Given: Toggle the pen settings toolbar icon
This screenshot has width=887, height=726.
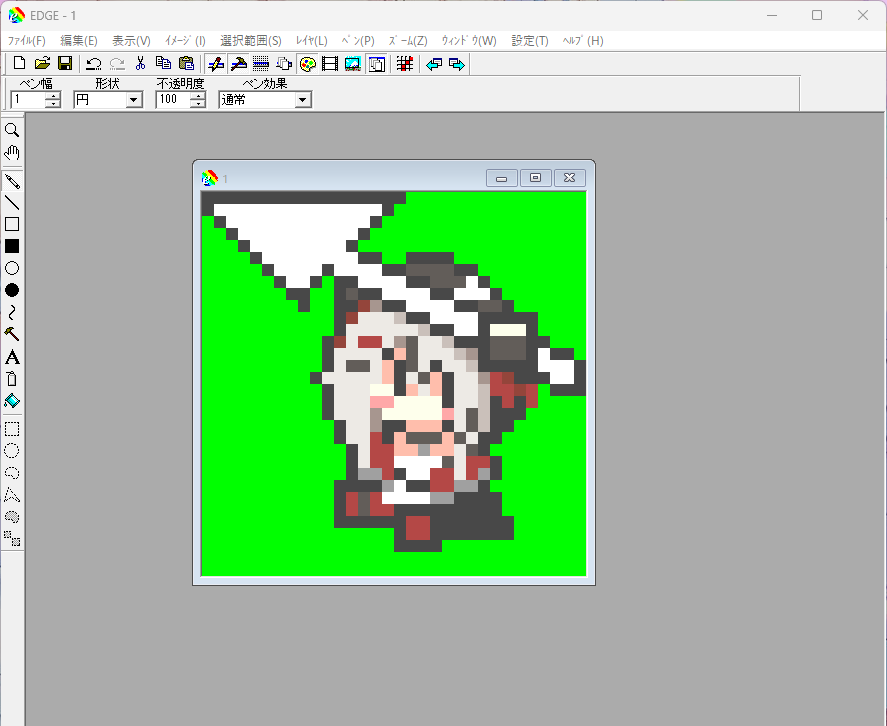Looking at the screenshot, I should [216, 64].
